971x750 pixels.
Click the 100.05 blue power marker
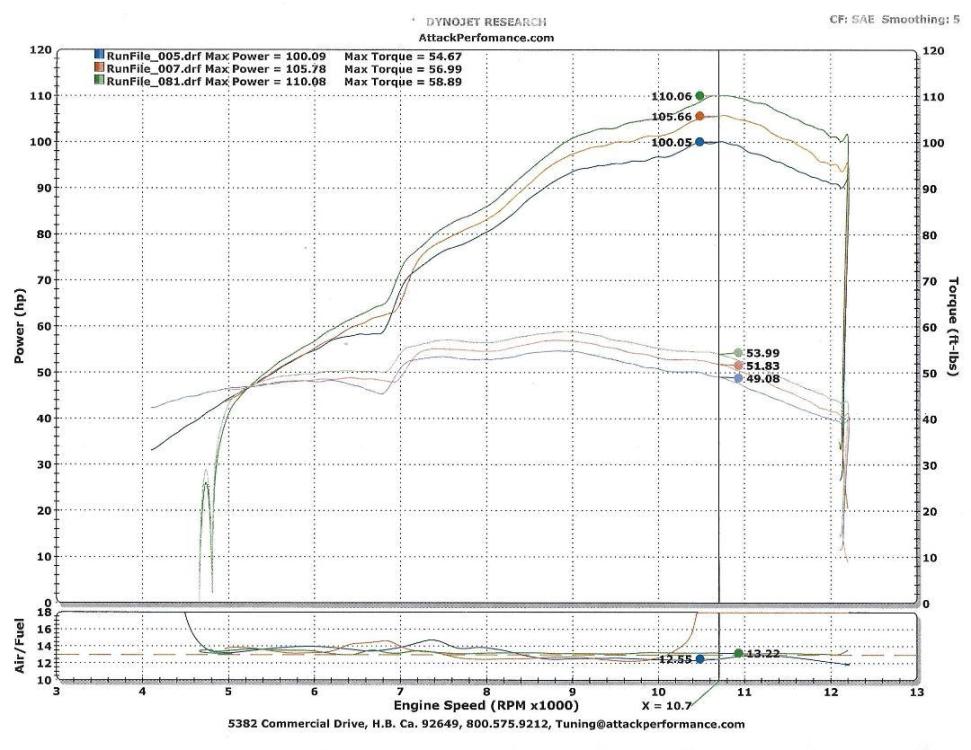click(700, 142)
